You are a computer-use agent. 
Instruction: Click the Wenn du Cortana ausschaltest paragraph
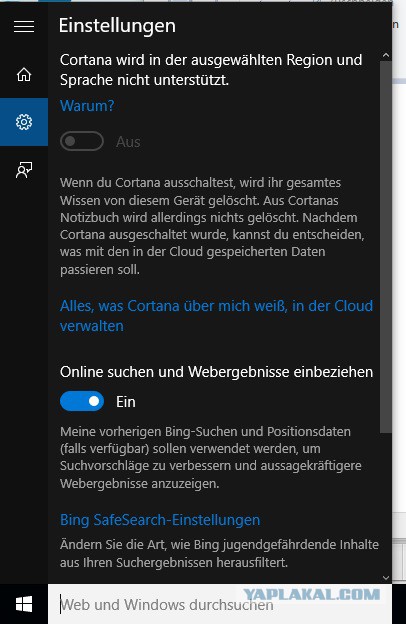pos(212,226)
